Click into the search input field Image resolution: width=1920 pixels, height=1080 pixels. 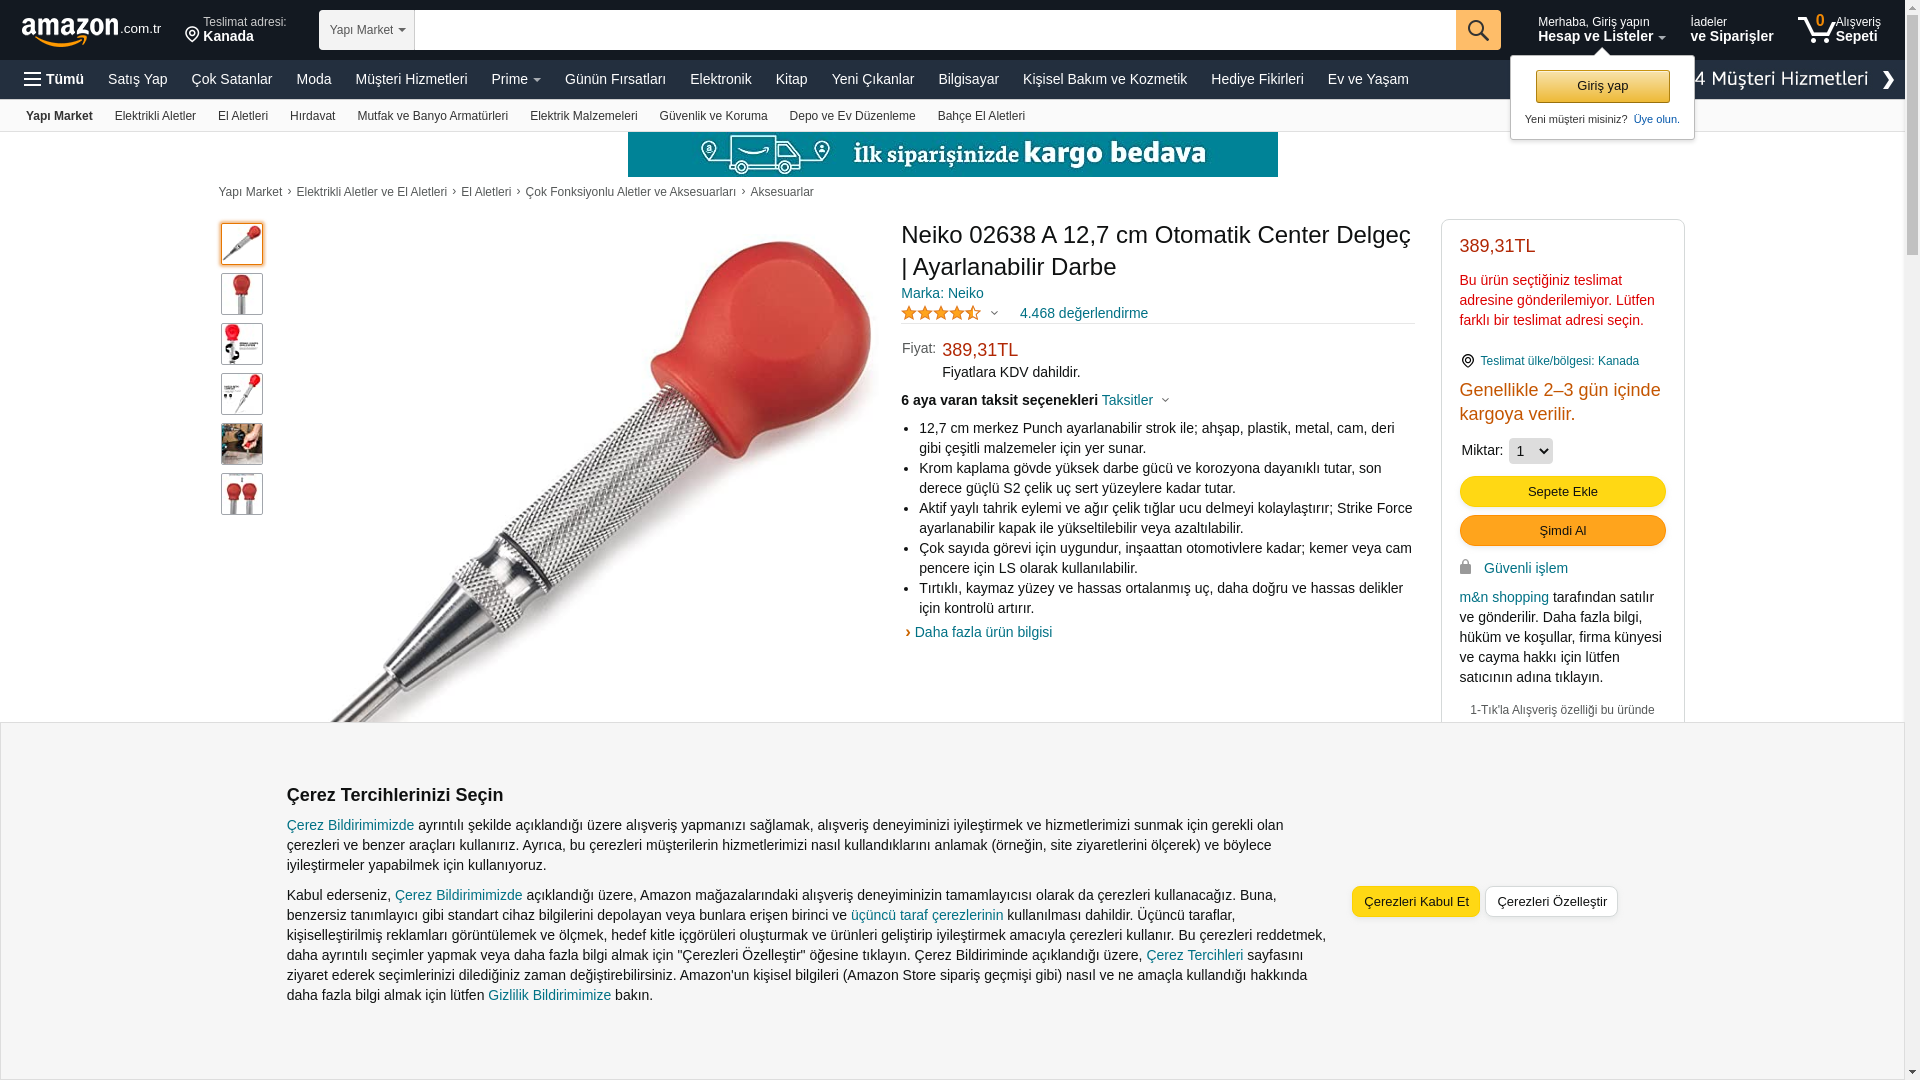pyautogui.click(x=935, y=30)
